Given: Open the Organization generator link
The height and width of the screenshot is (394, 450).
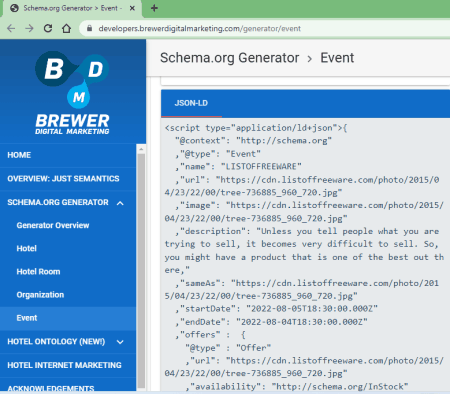Looking at the screenshot, I should pos(40,295).
